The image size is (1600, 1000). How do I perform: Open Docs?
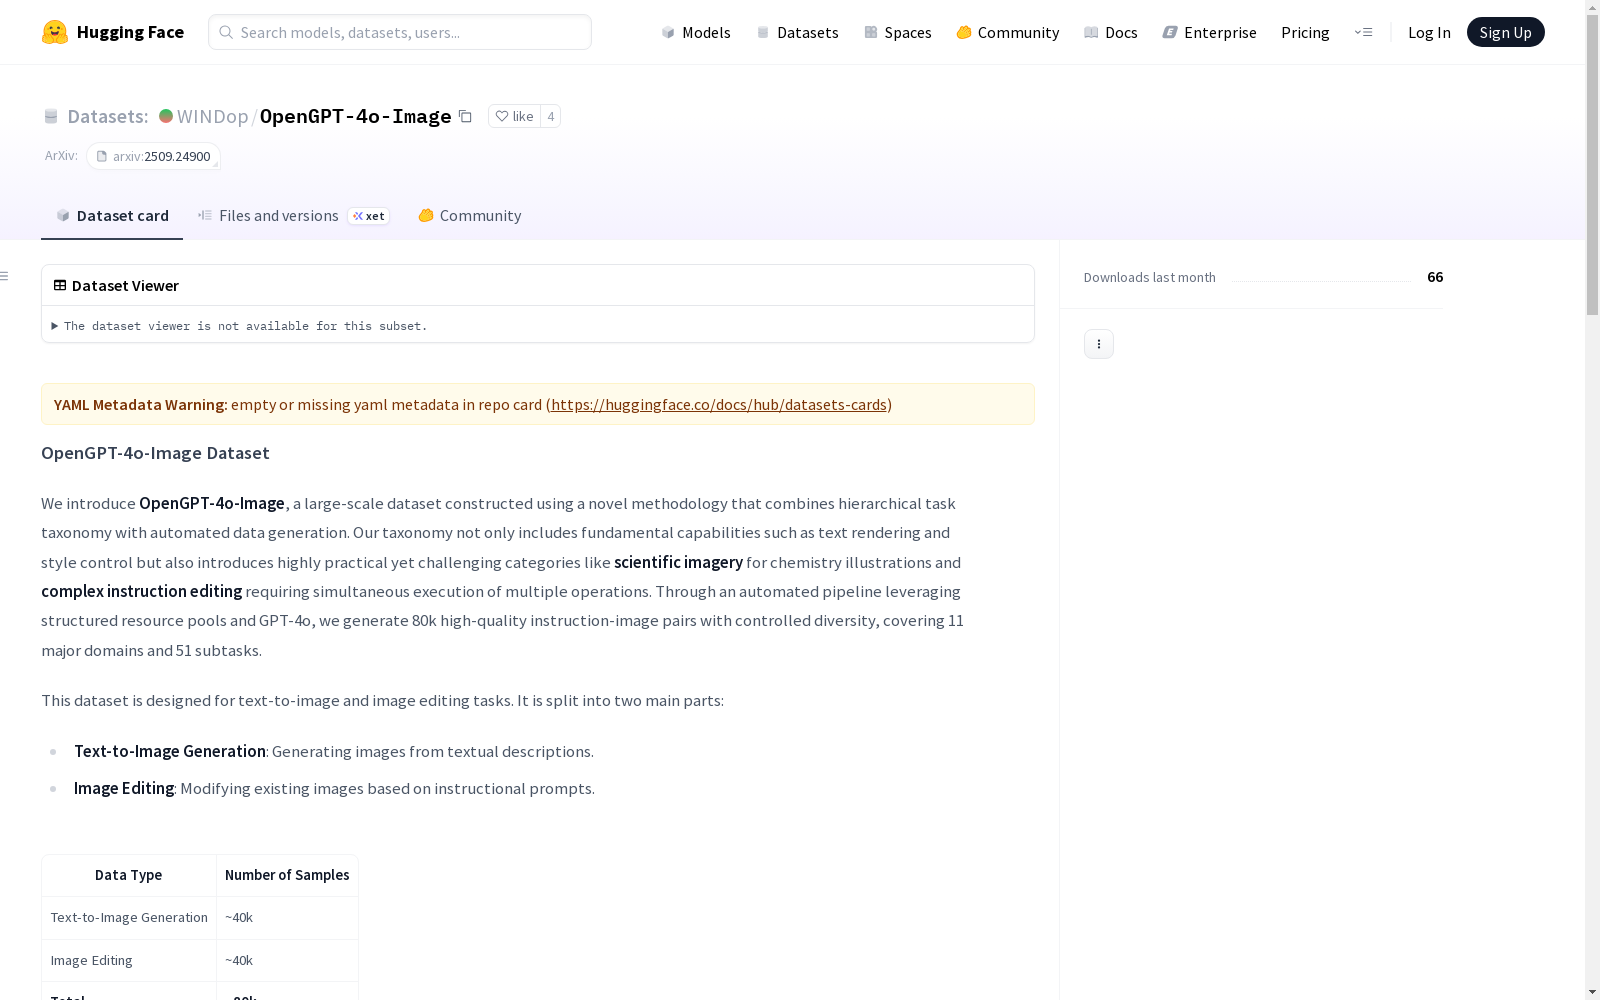[1111, 32]
